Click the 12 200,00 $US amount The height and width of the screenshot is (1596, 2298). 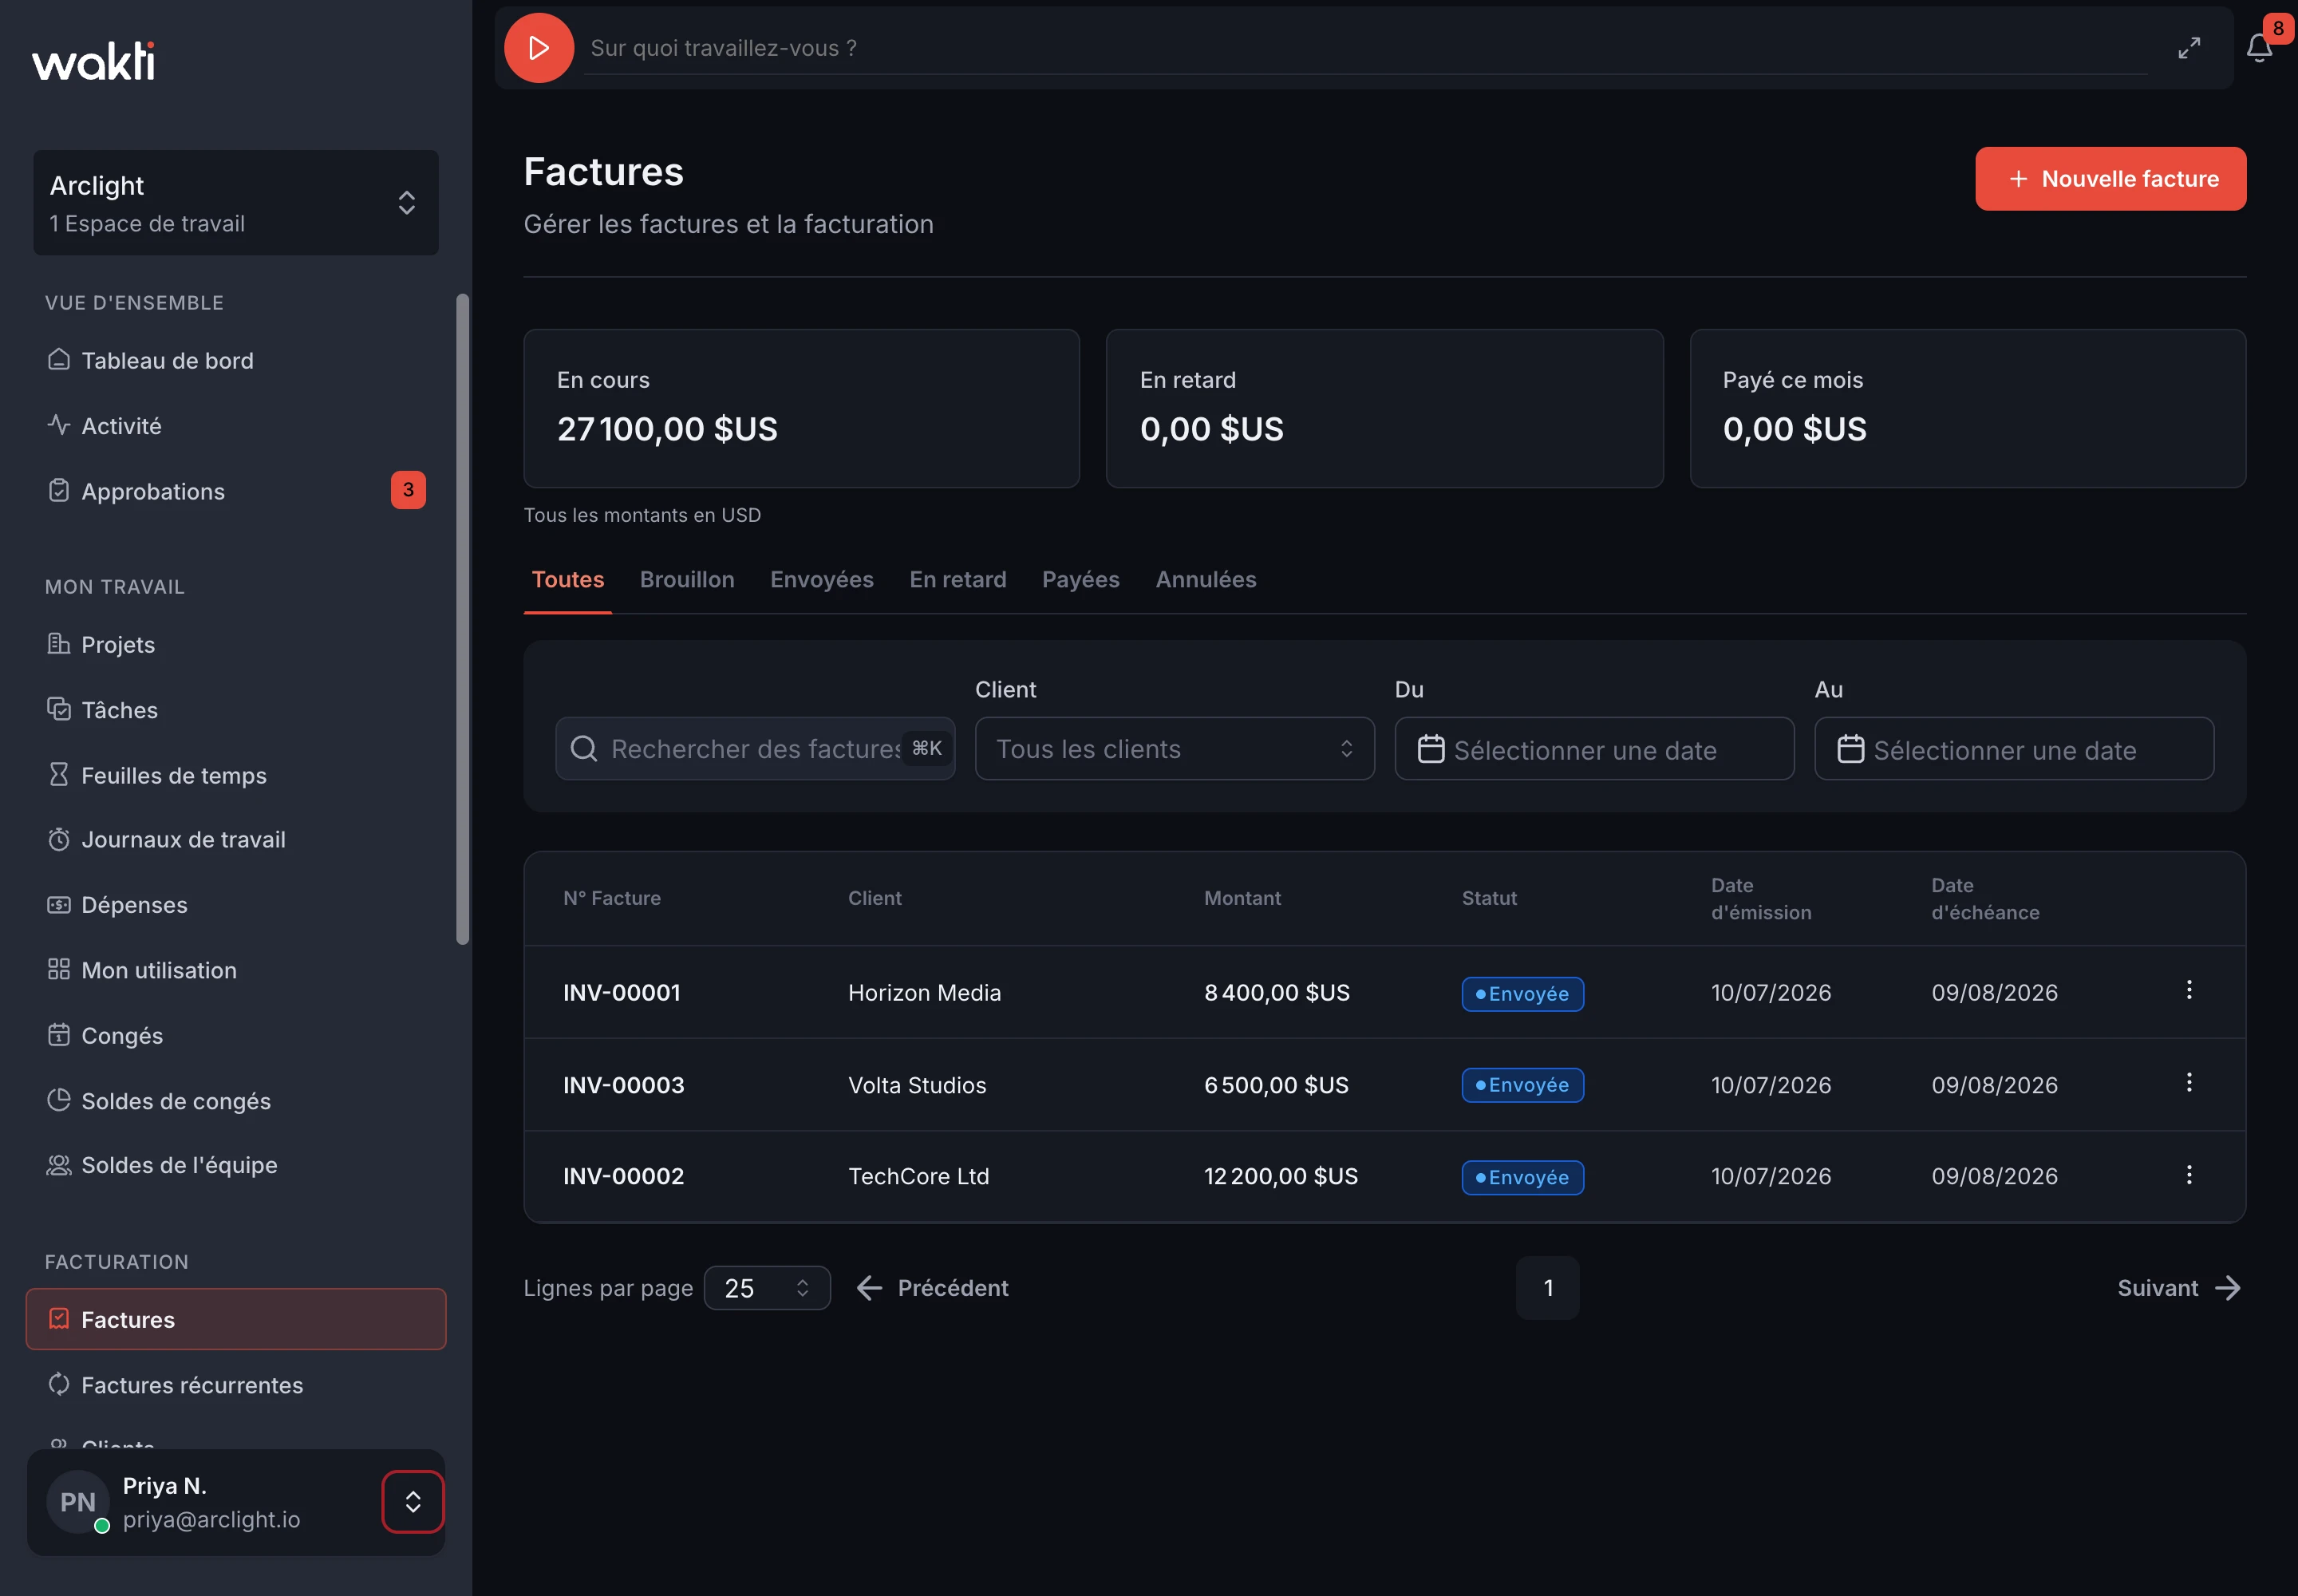tap(1281, 1177)
